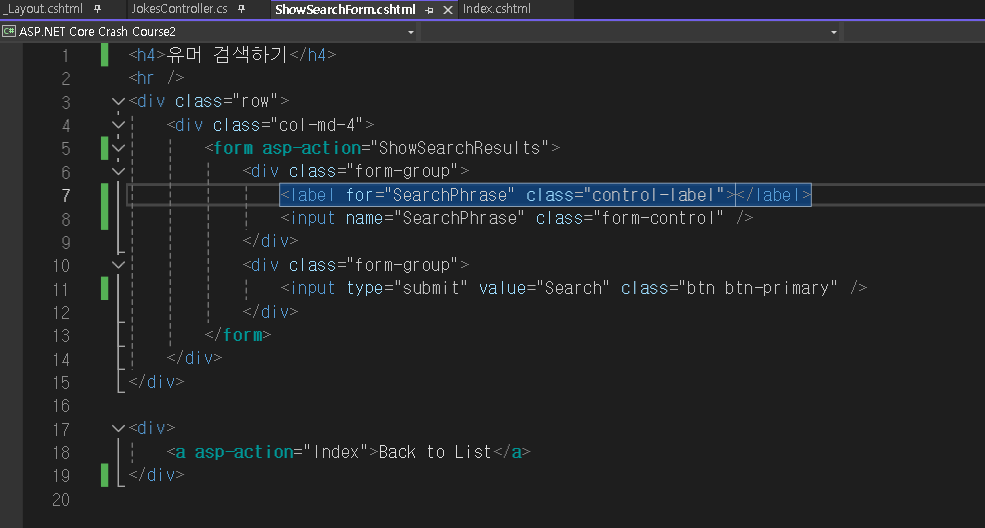Switch to the Index.cshtml tab
The image size is (985, 528).
[496, 9]
